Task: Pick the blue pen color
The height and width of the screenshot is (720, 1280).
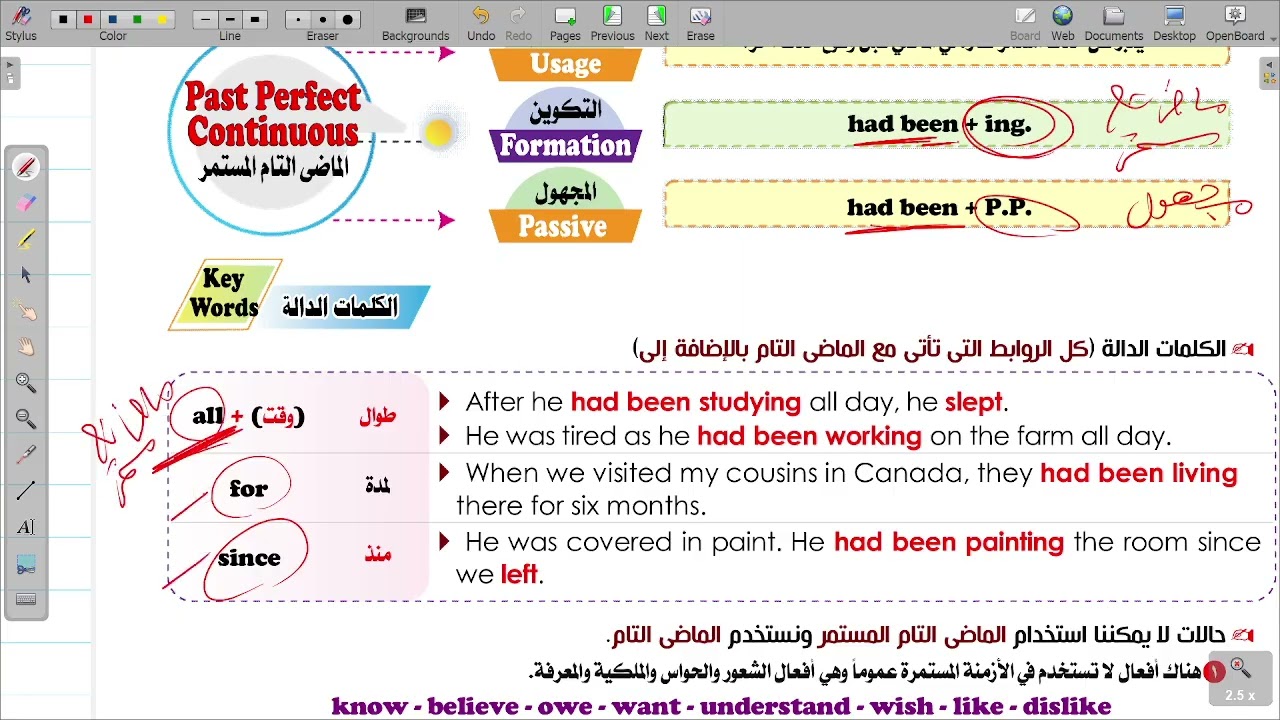Action: point(113,19)
